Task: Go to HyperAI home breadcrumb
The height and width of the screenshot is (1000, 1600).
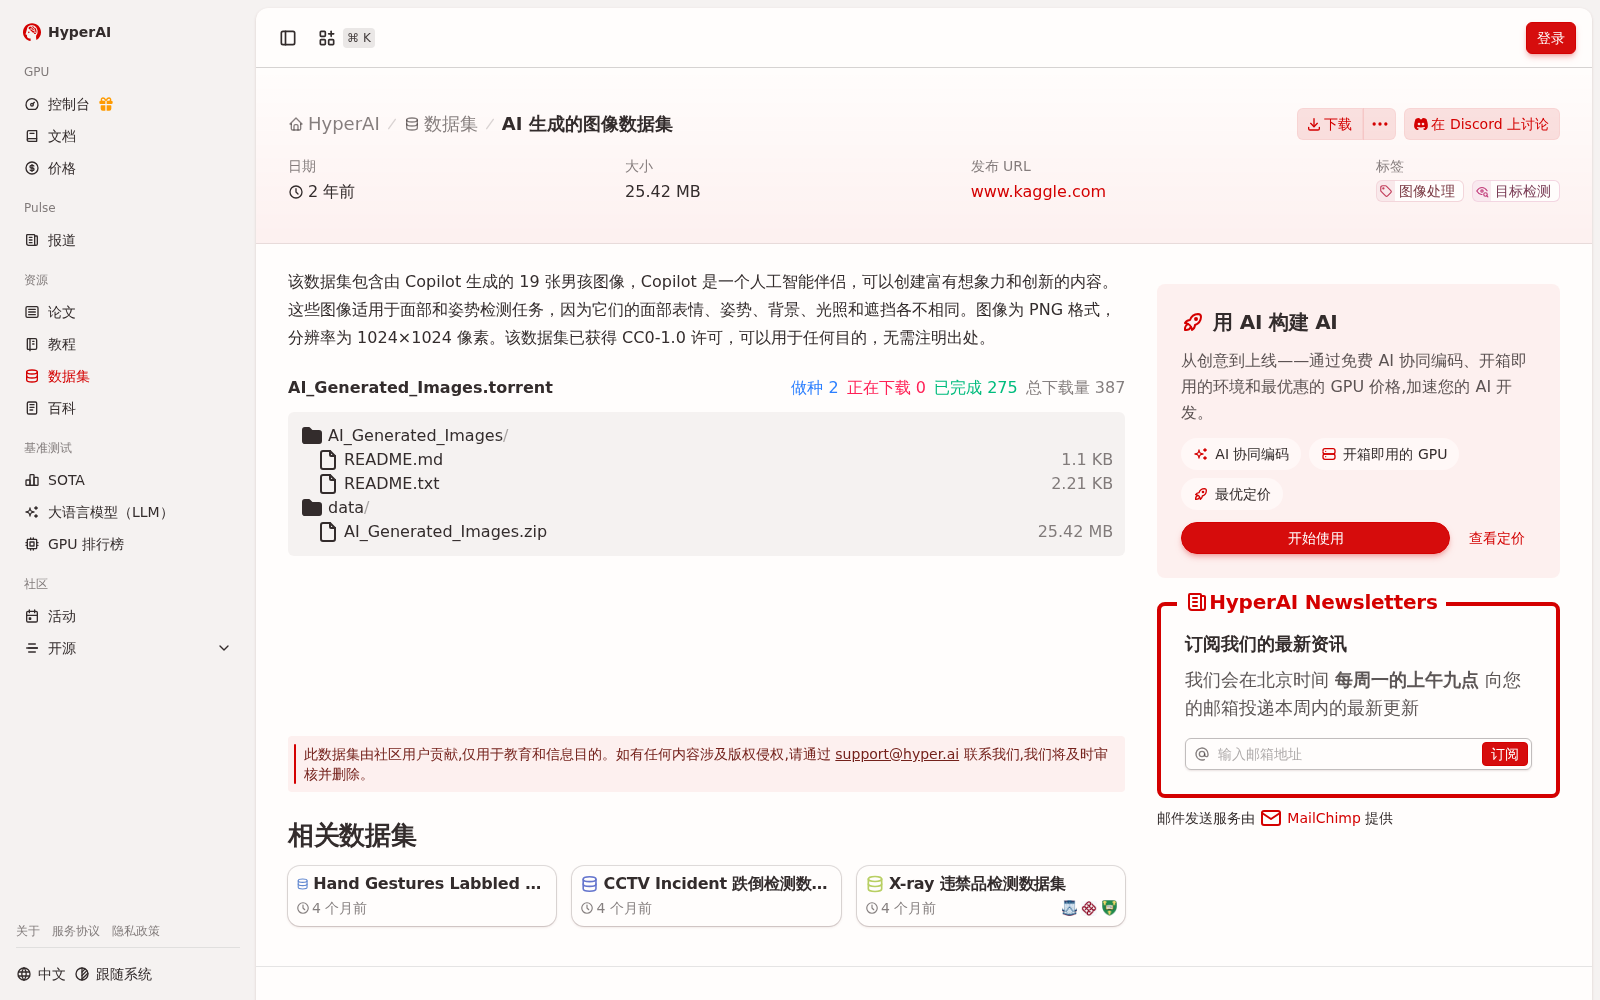Action: [x=334, y=124]
